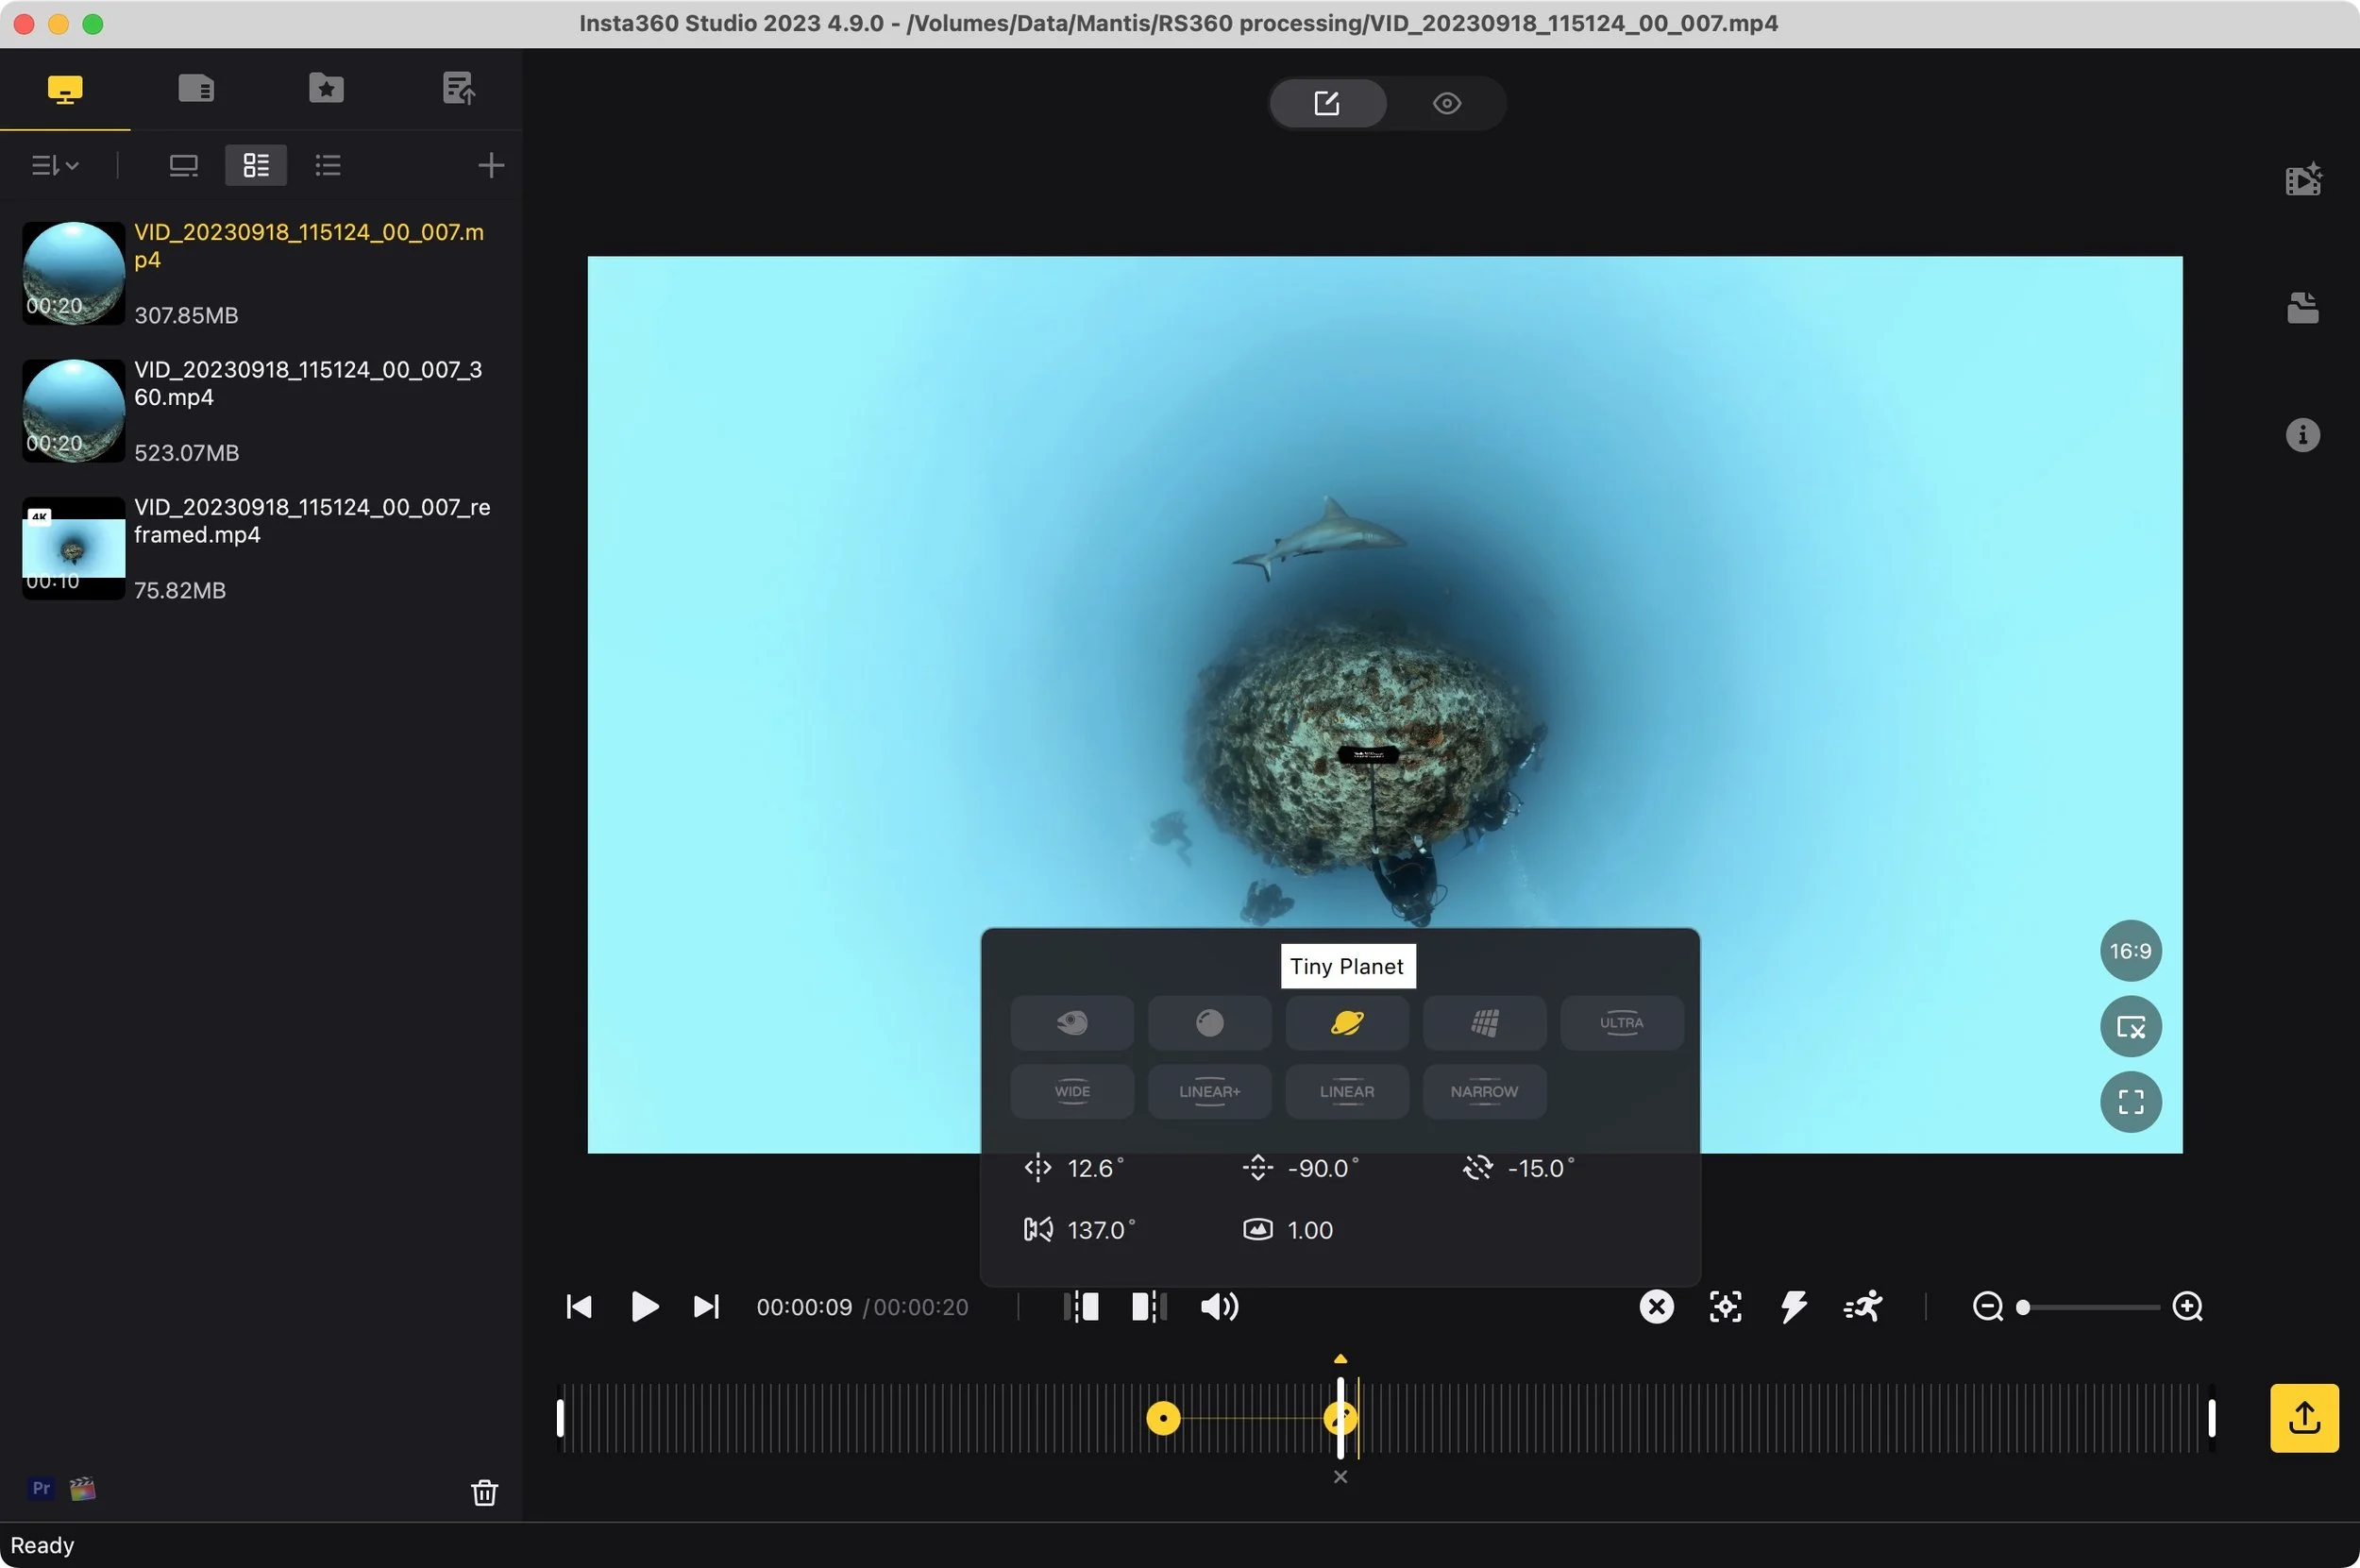Export project to Adobe Premiere
This screenshot has height=1568, width=2360.
(40, 1488)
